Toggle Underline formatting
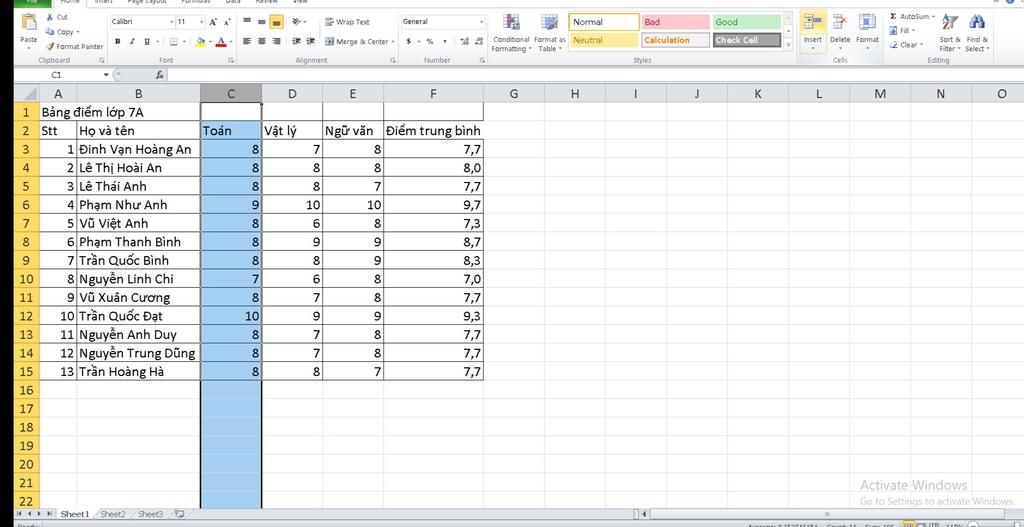The image size is (1024, 527). click(x=147, y=42)
